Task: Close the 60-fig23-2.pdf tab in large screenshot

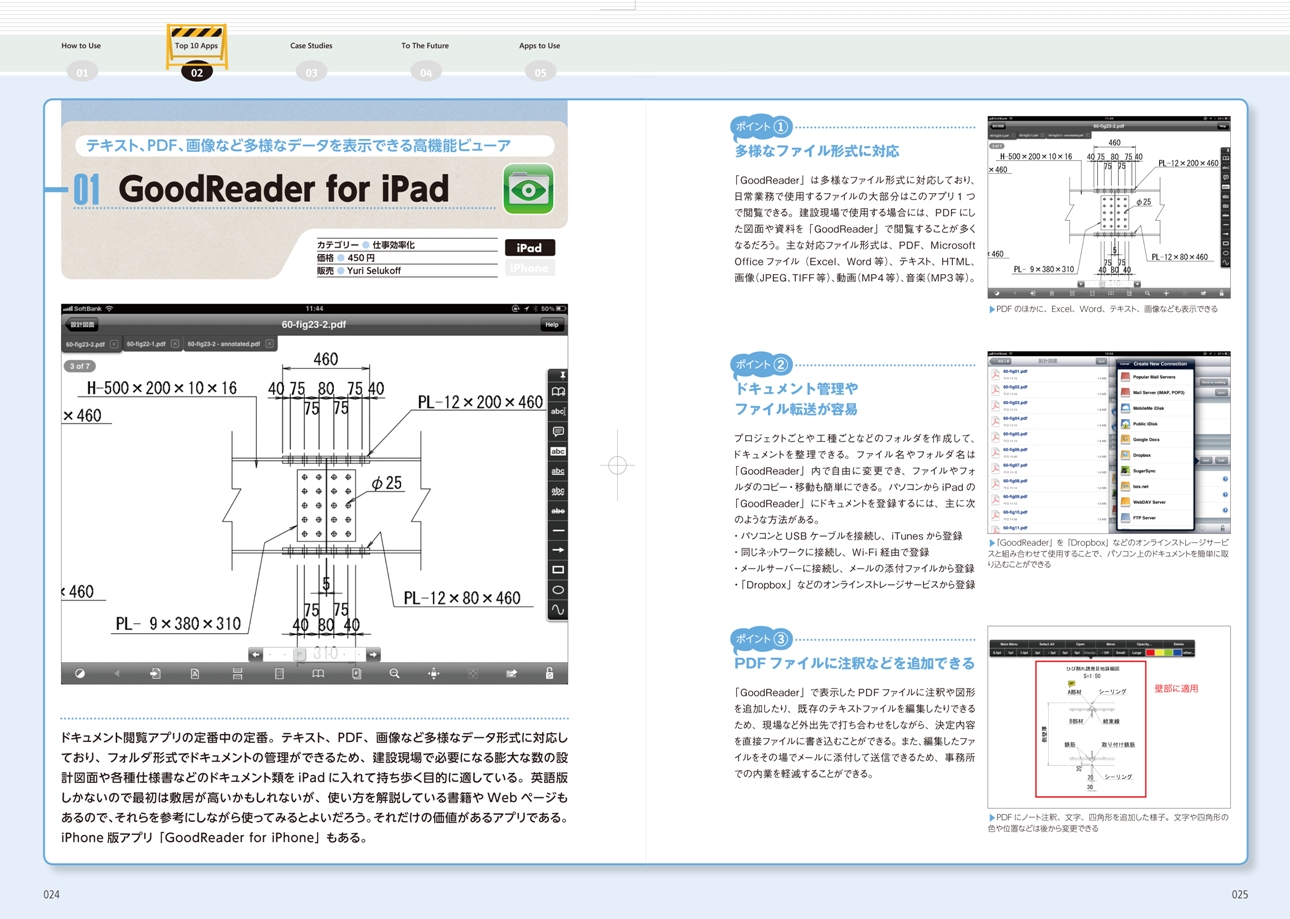Action: point(115,344)
